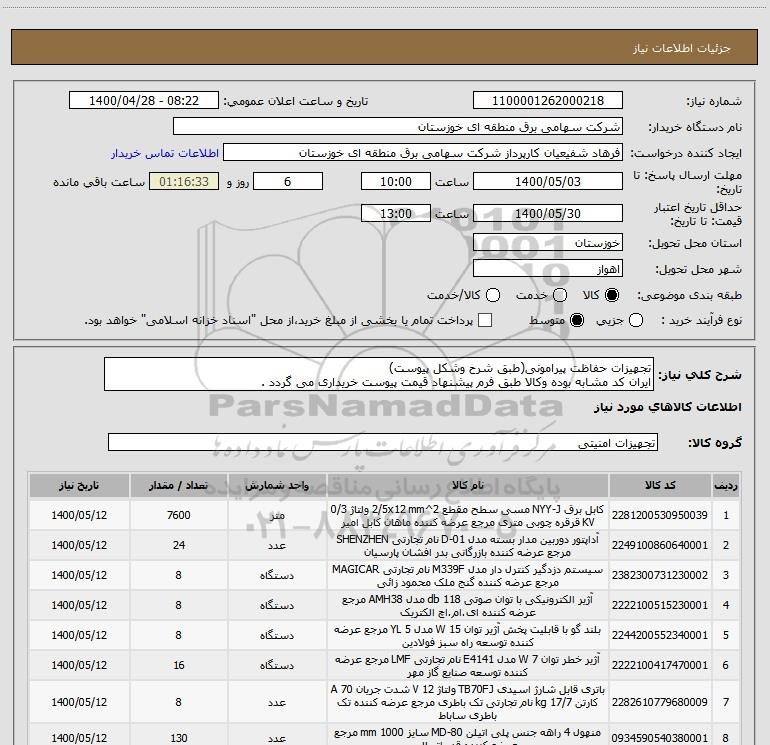The height and width of the screenshot is (745, 770).
Task: Click the price validity date 1400/05/30 field
Action: [548, 214]
